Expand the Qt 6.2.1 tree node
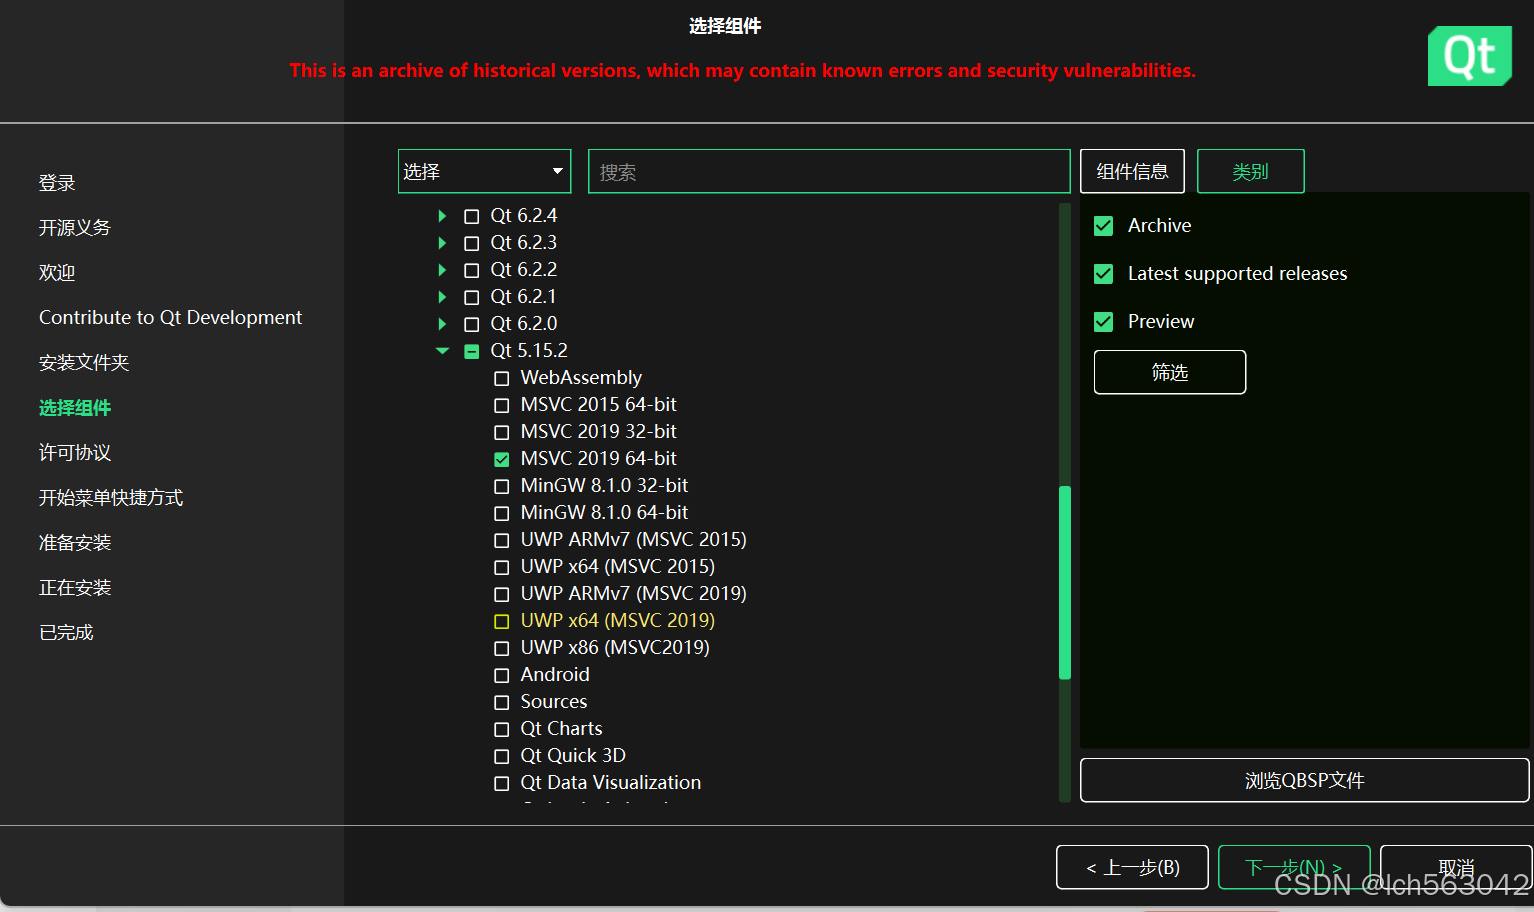 click(442, 297)
